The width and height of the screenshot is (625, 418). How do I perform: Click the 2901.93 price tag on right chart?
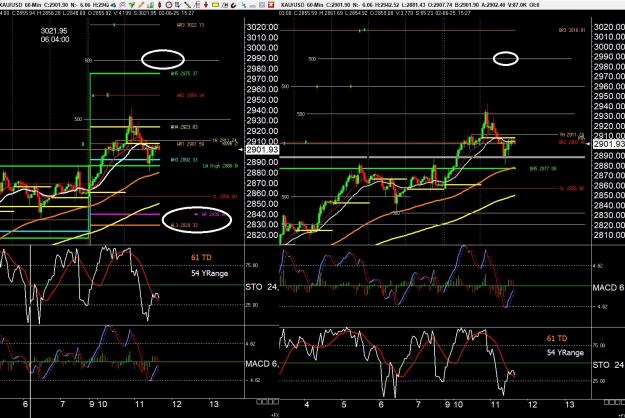tap(609, 144)
